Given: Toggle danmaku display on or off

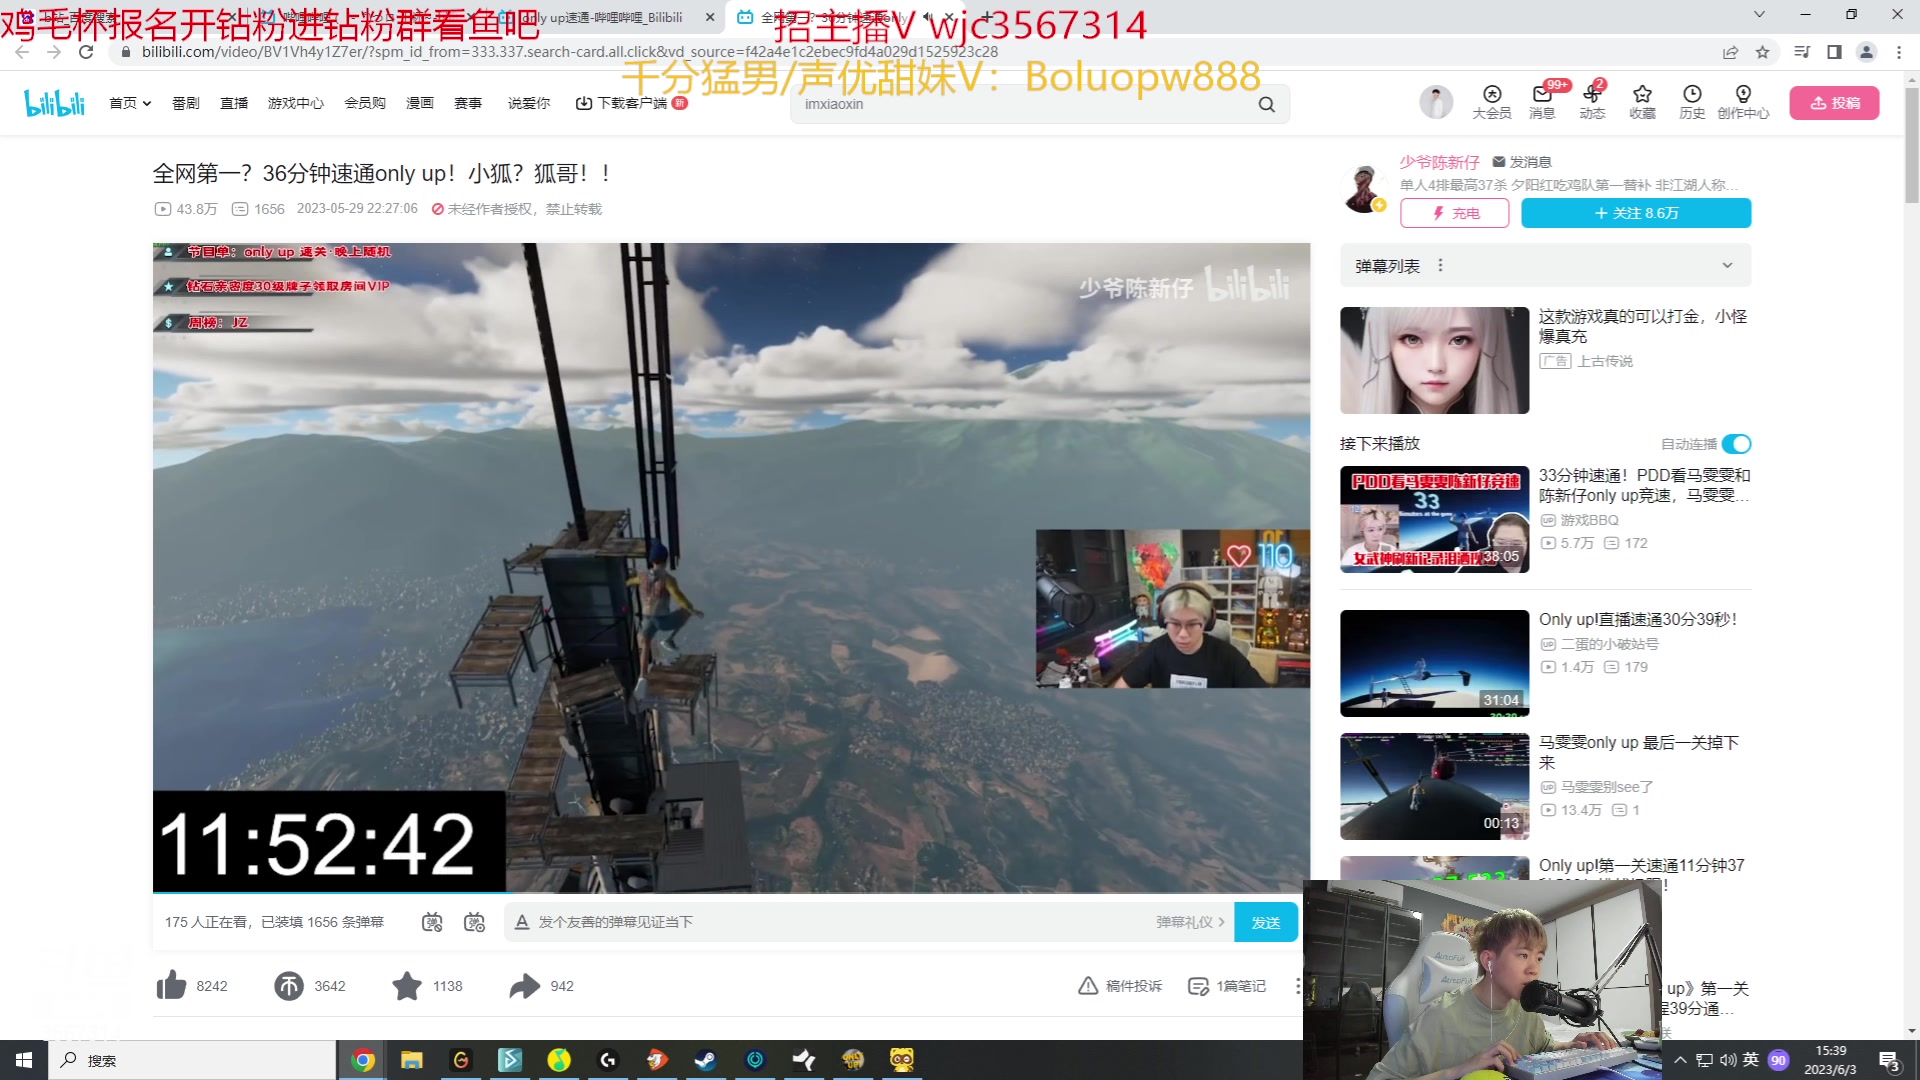Looking at the screenshot, I should click(x=432, y=922).
